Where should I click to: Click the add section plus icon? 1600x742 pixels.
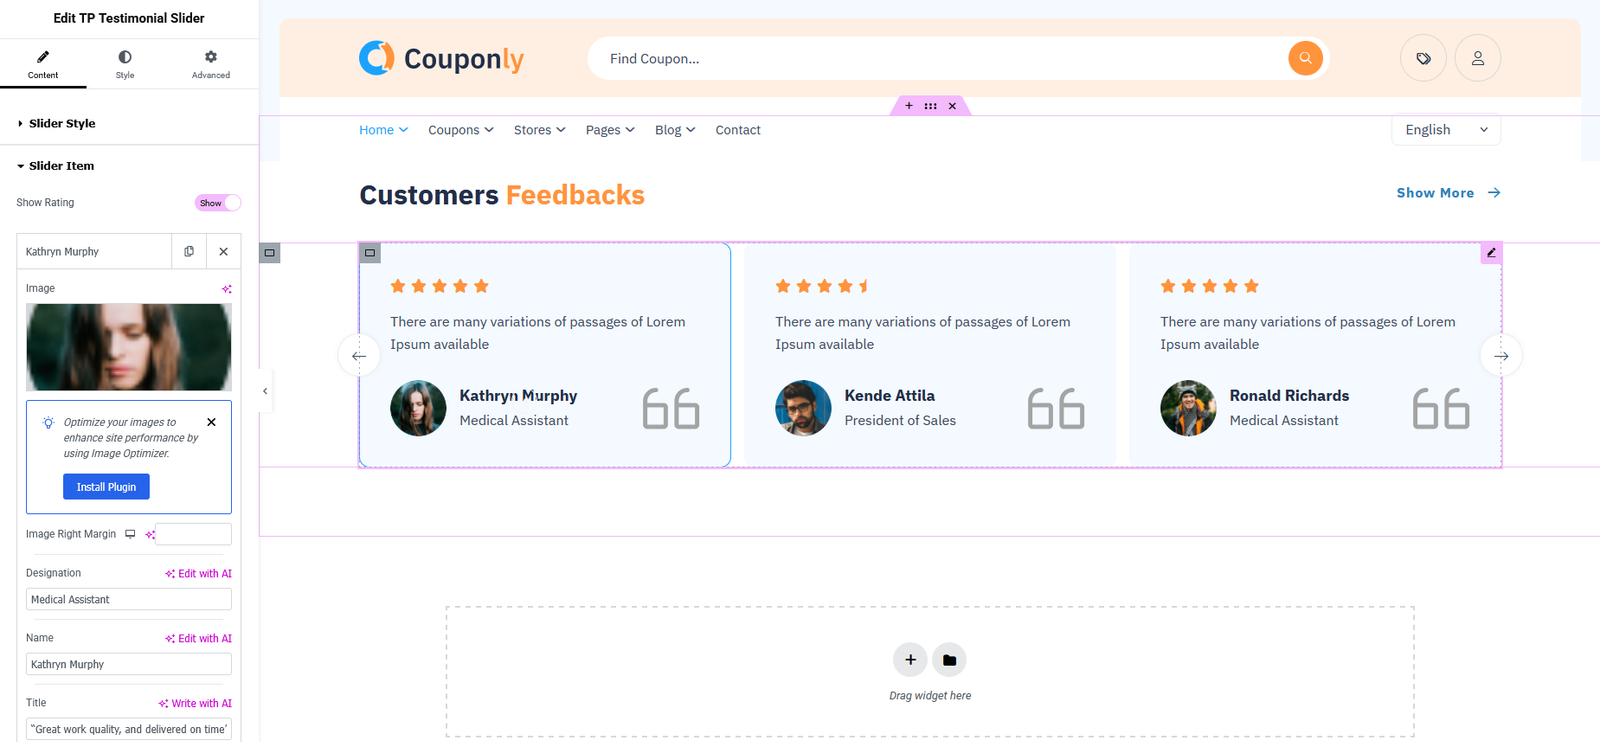pyautogui.click(x=910, y=660)
